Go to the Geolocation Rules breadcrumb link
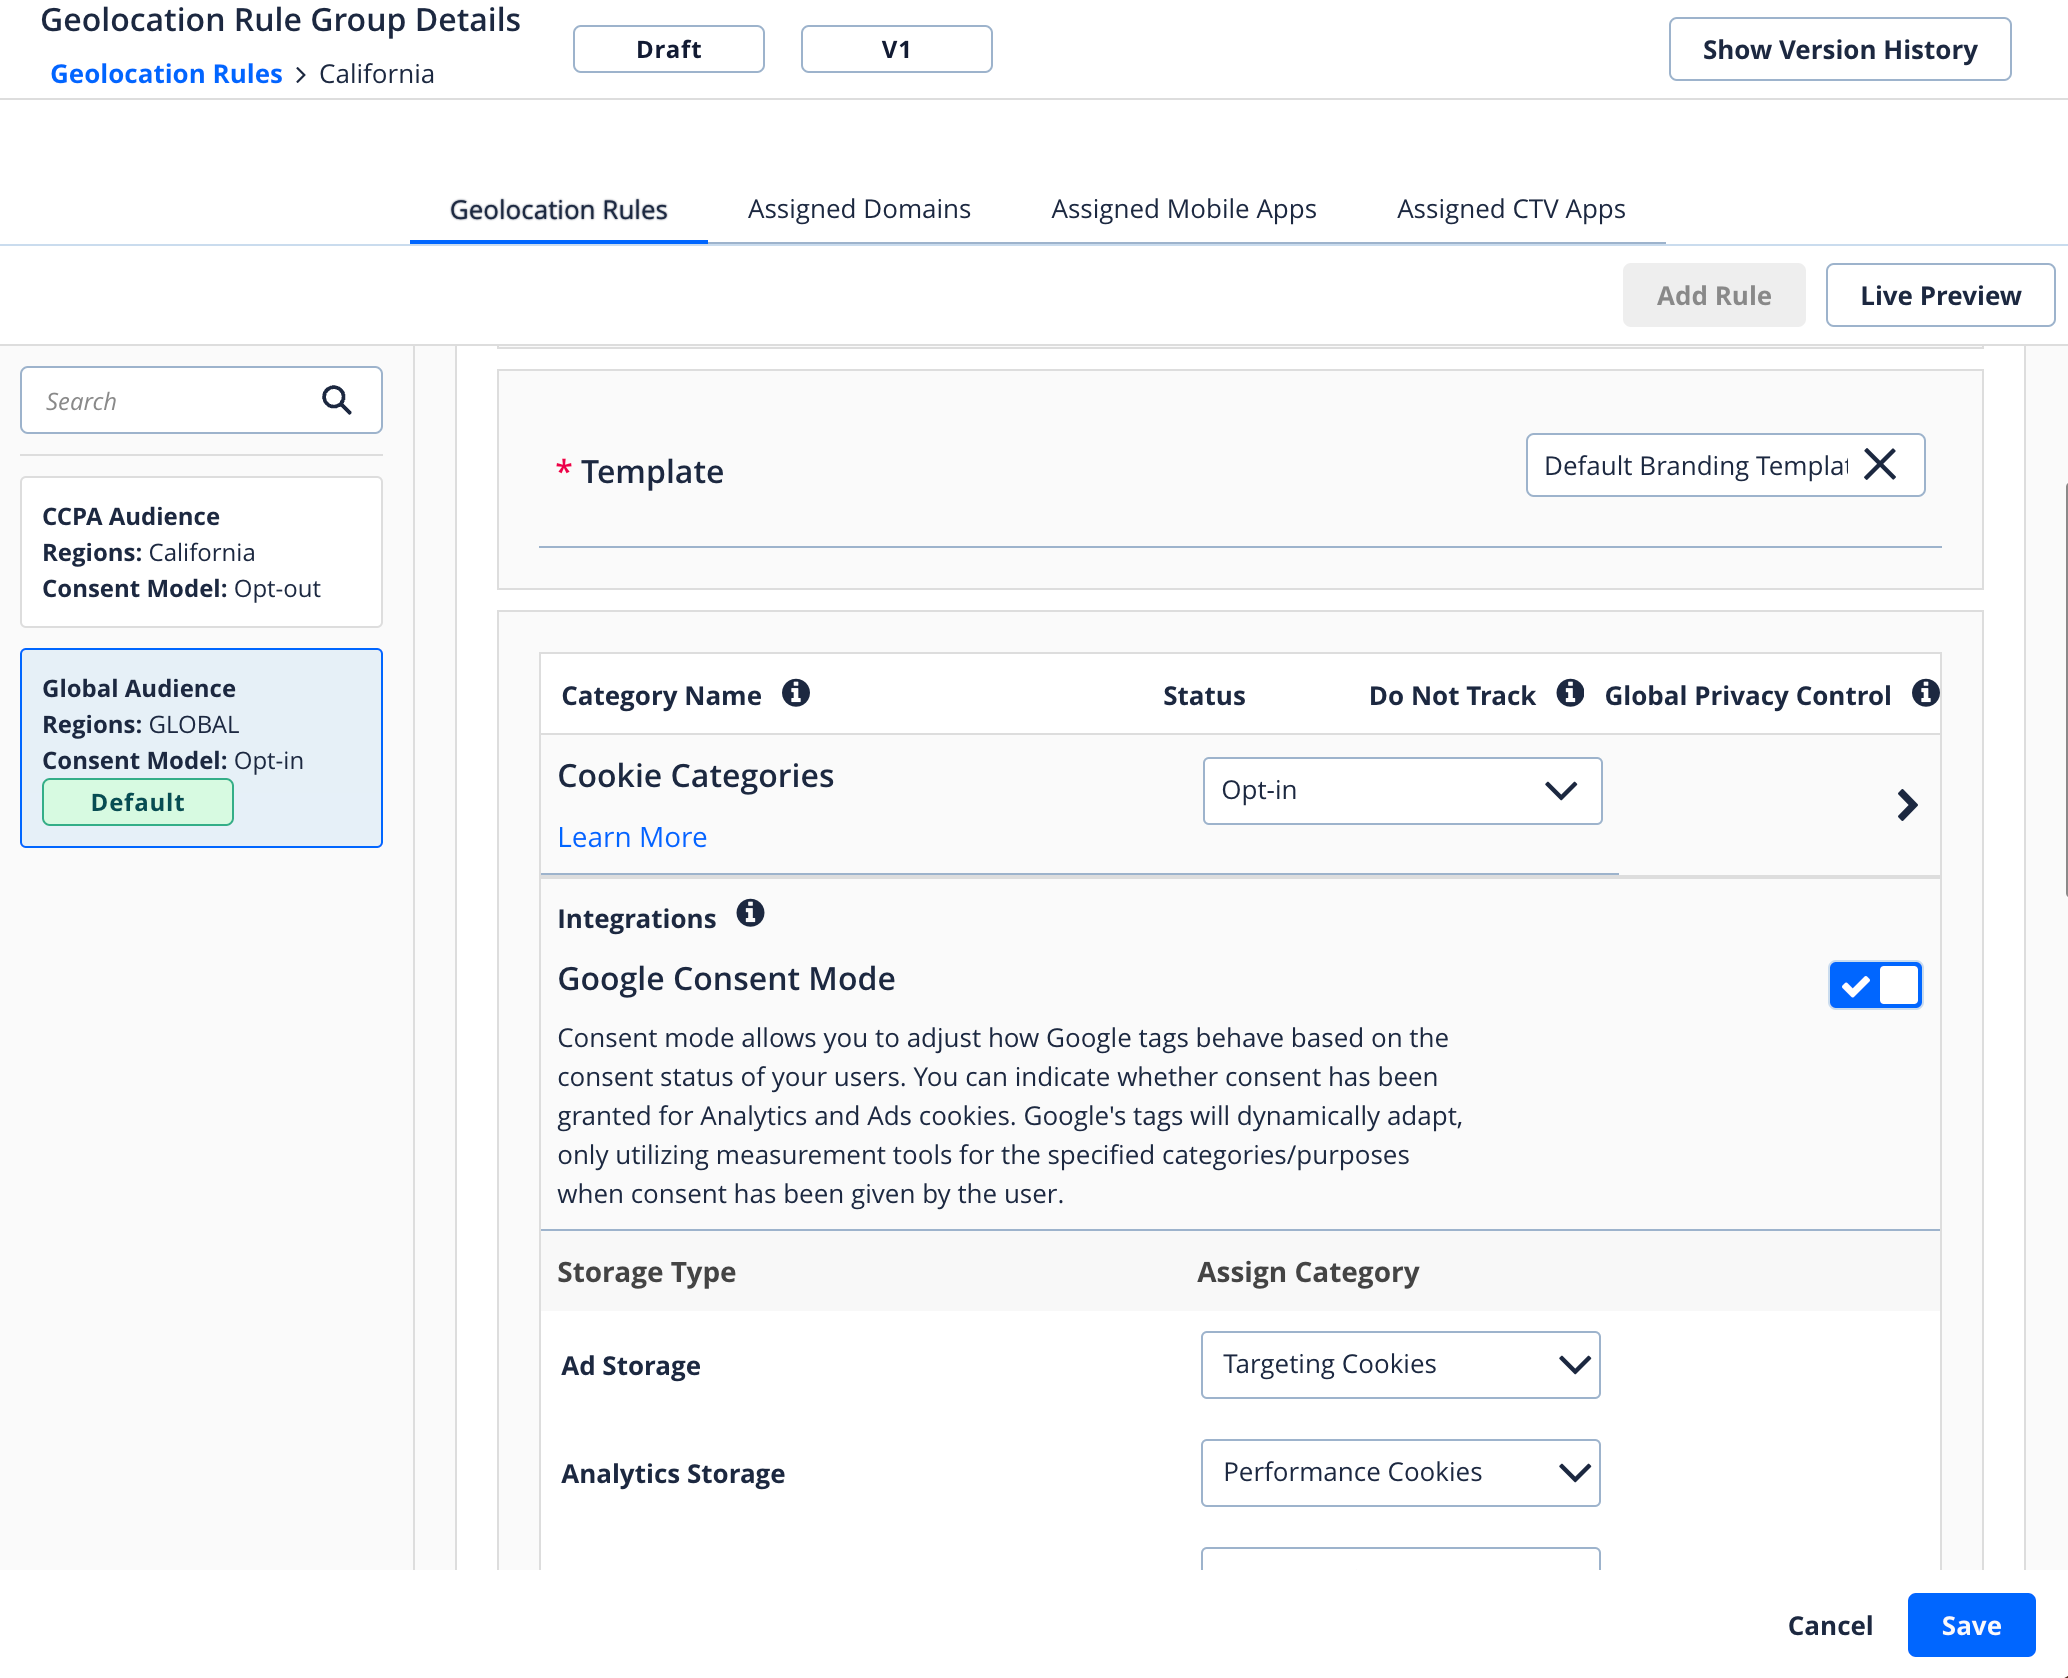The width and height of the screenshot is (2068, 1678). [166, 74]
